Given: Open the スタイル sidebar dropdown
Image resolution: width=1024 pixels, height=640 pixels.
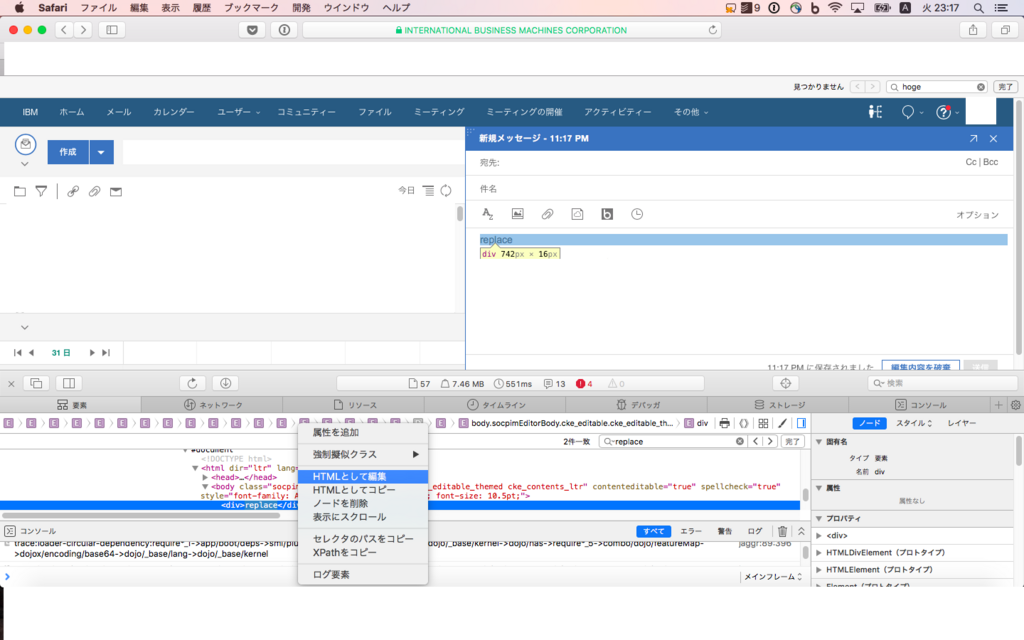Looking at the screenshot, I should pos(914,423).
